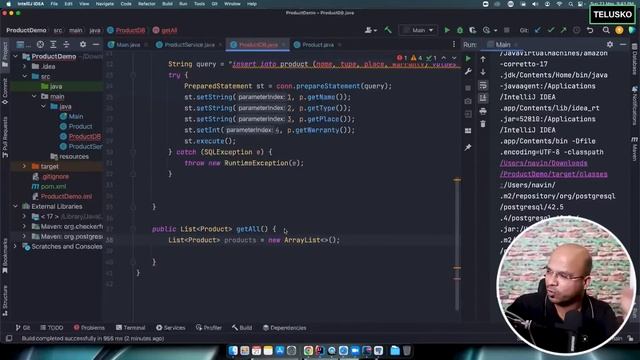Start debugging with the bug icon

pyautogui.click(x=460, y=30)
